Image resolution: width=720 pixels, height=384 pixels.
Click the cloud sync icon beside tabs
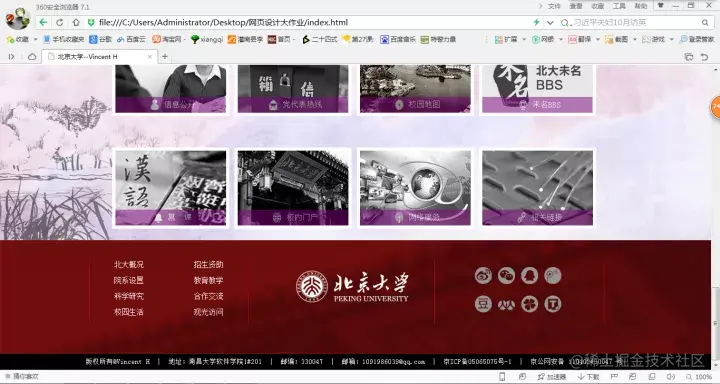coord(32,56)
